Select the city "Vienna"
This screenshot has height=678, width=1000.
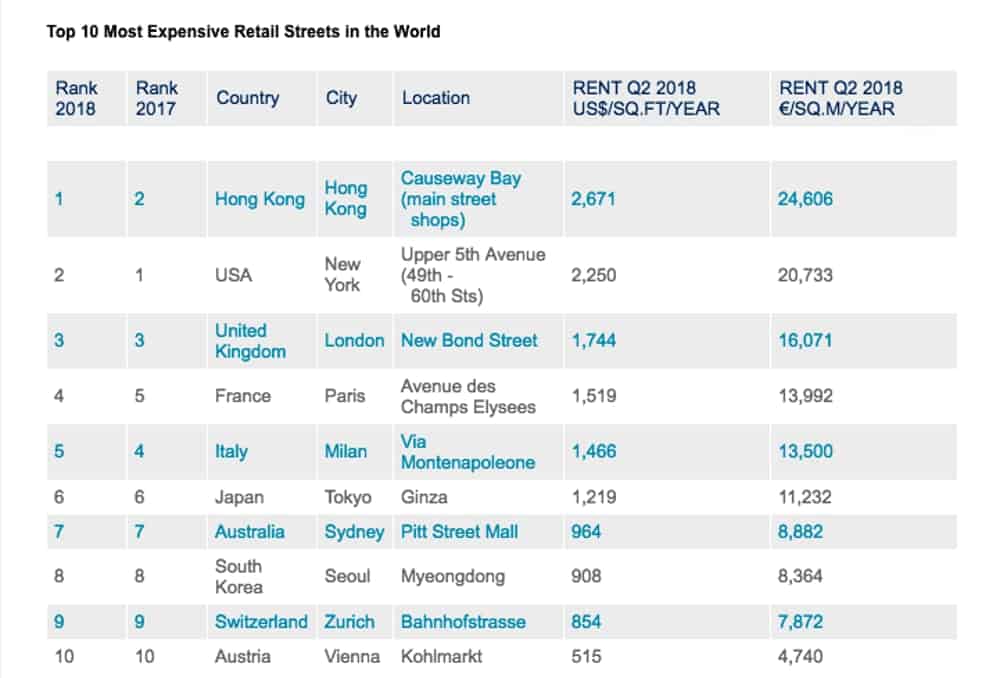pos(351,656)
